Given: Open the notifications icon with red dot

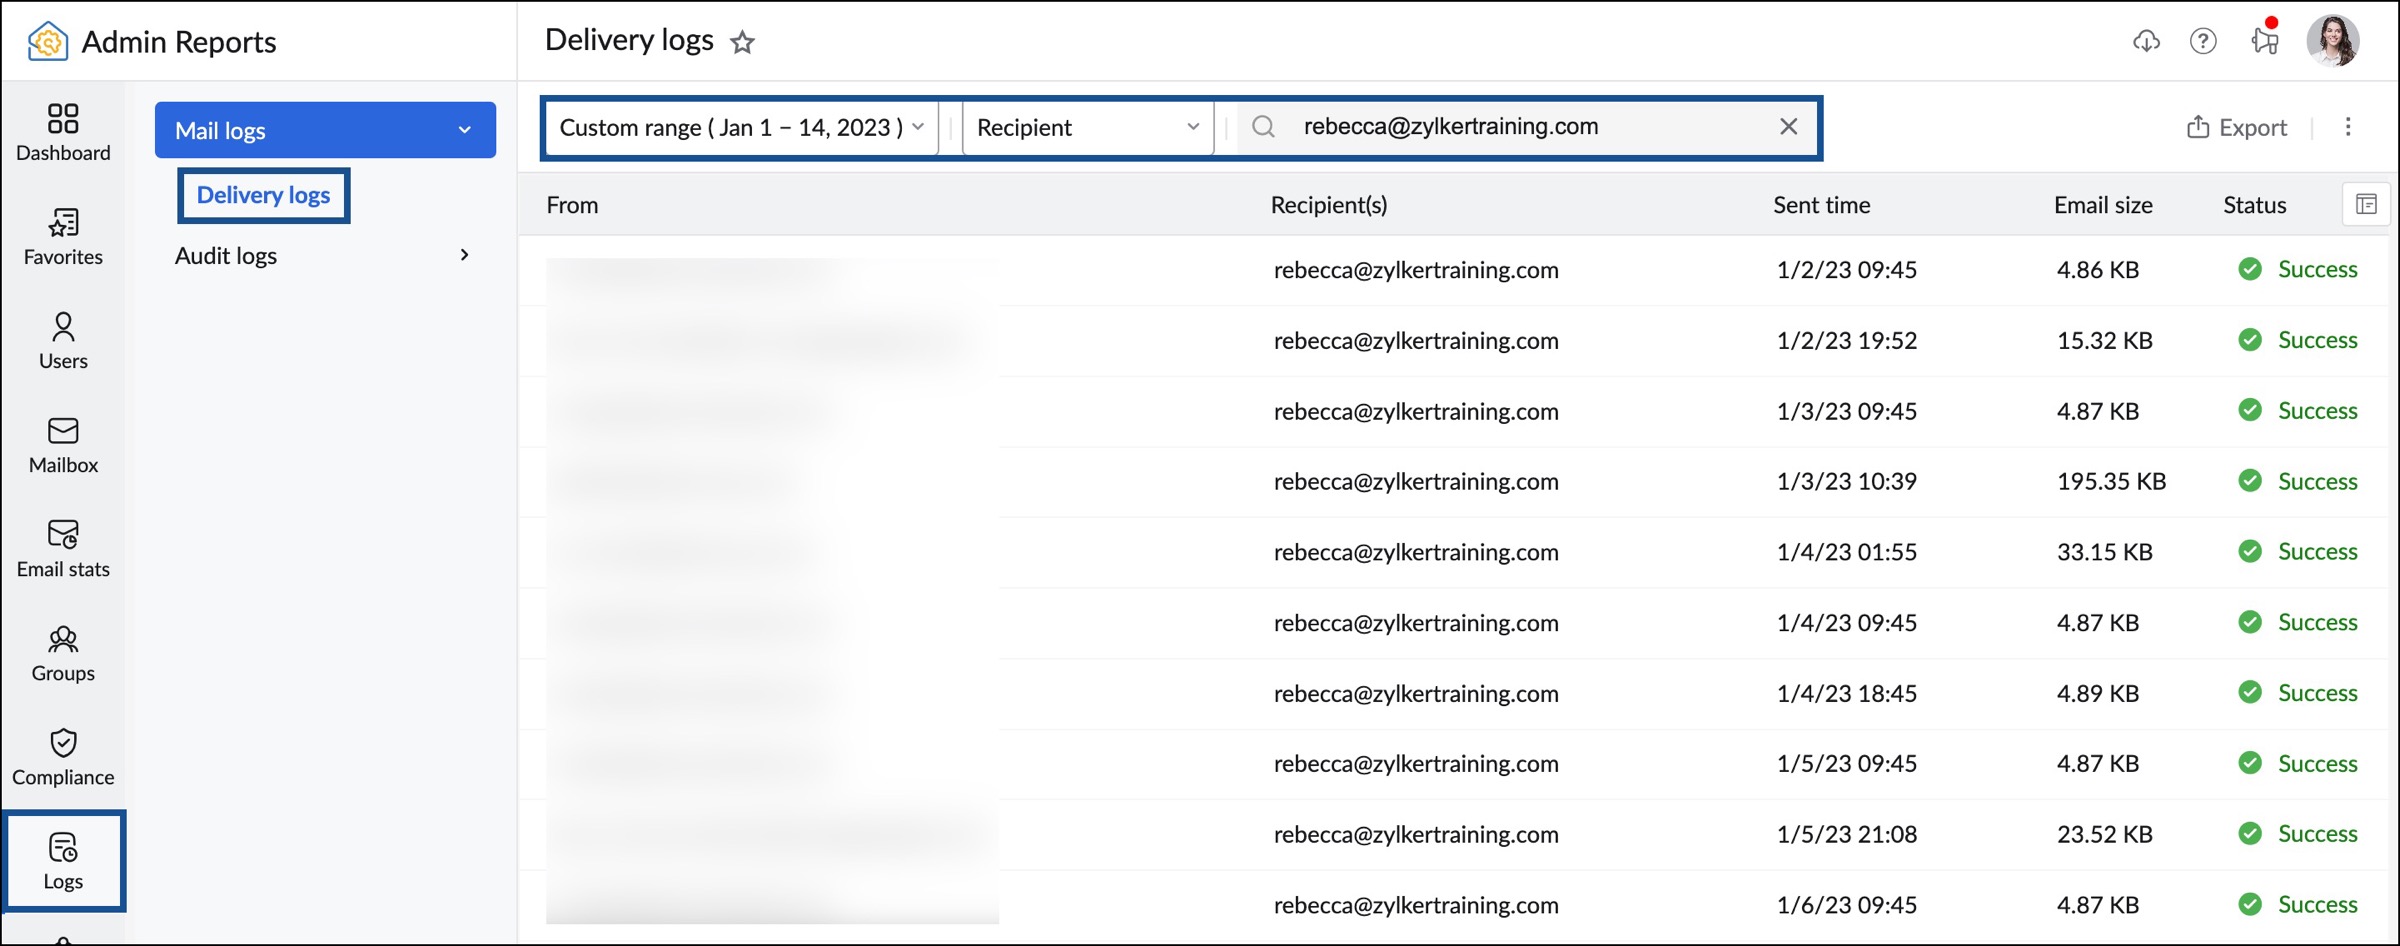Looking at the screenshot, I should click(2264, 40).
